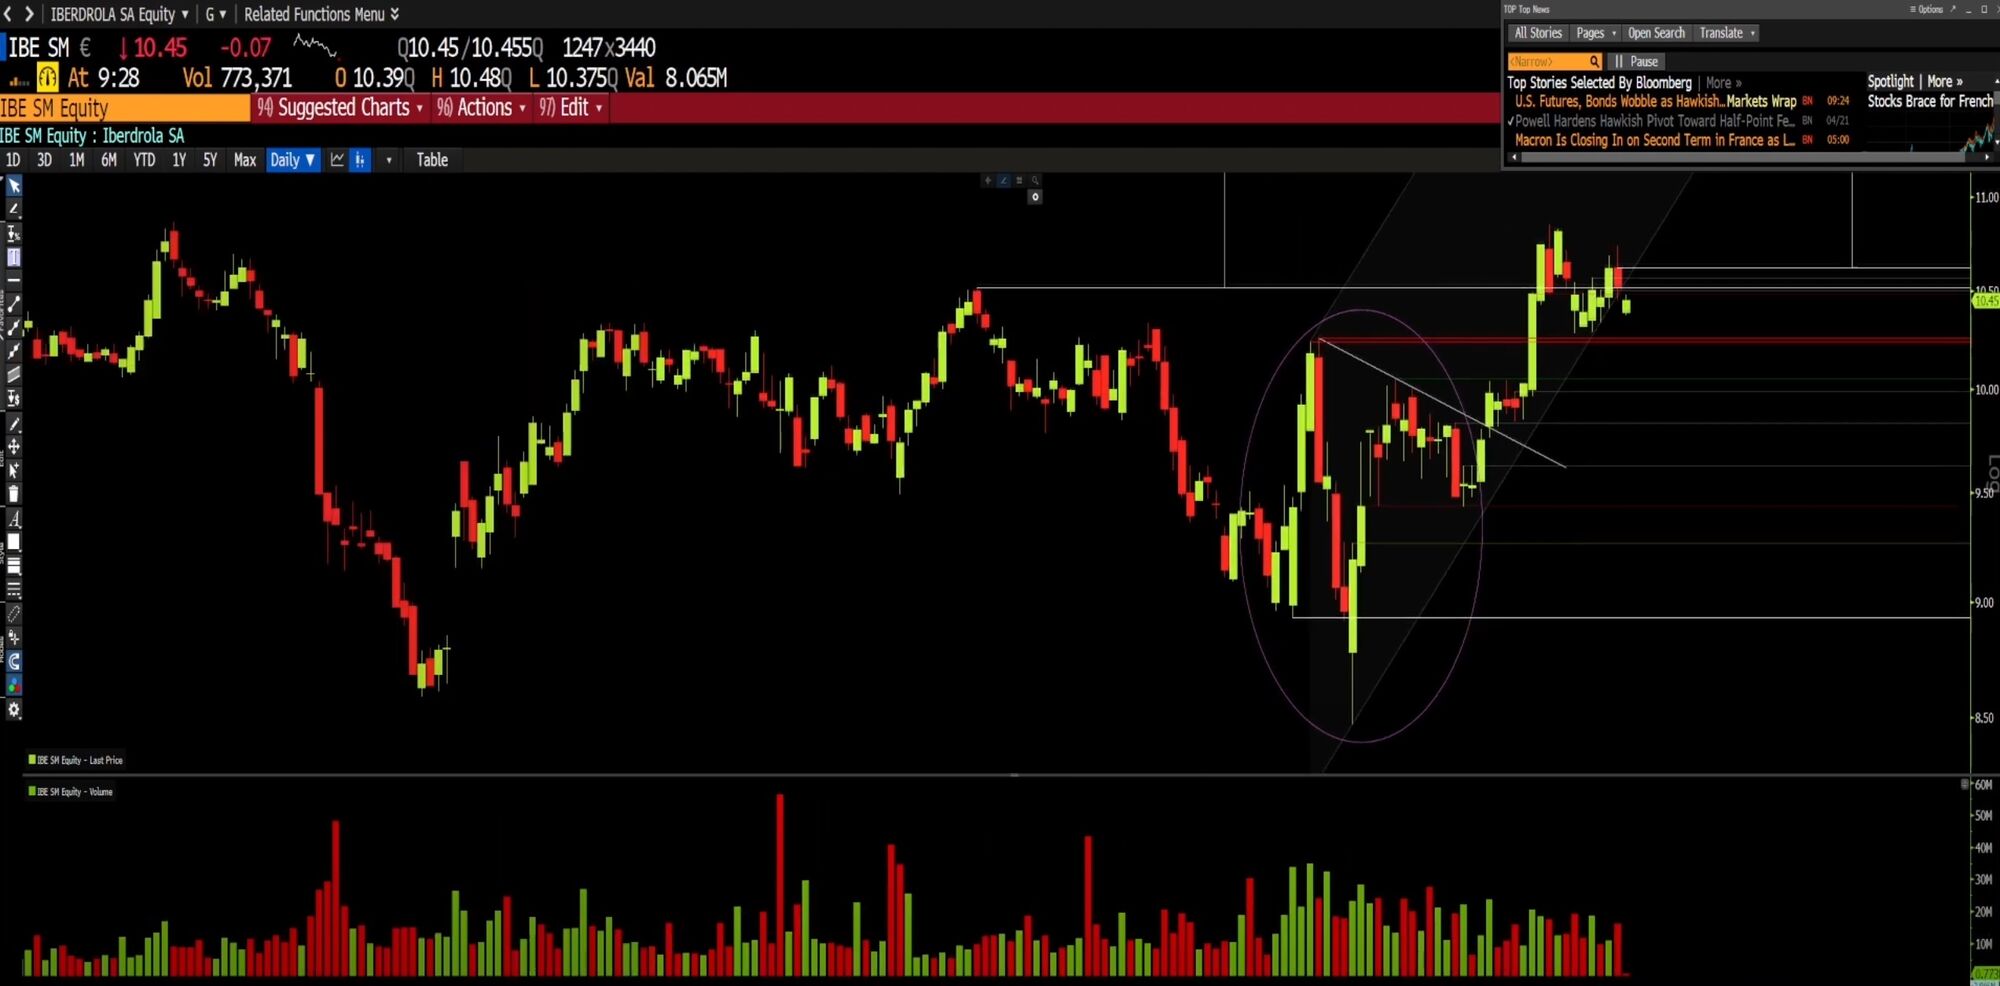Open the Suggested Charts dropdown

(x=340, y=108)
